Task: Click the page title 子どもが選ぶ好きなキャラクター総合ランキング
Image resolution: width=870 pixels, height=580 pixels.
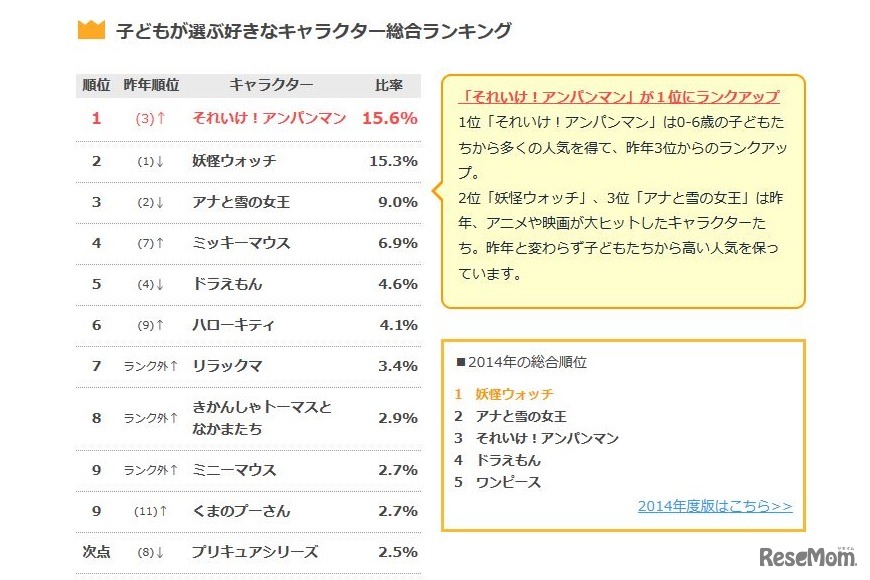Action: click(313, 31)
